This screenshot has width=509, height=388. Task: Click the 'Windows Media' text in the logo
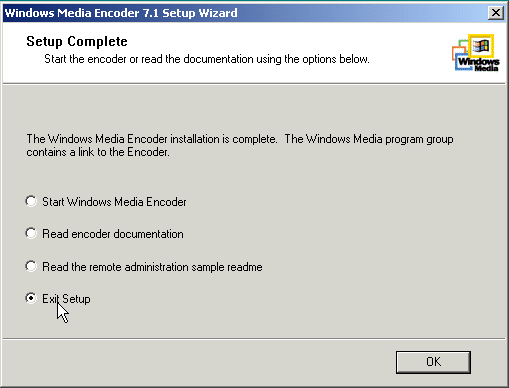pos(479,64)
